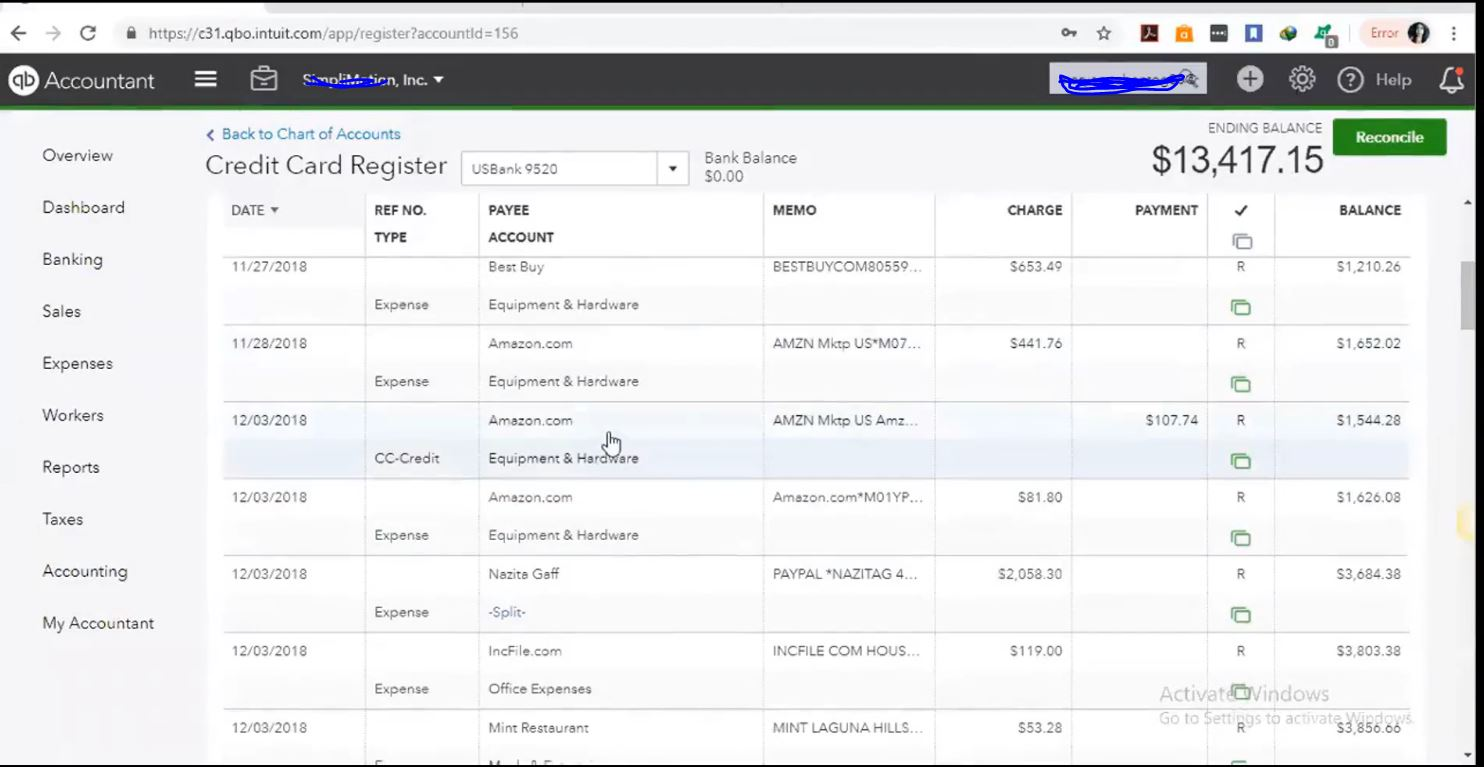The width and height of the screenshot is (1484, 767).
Task: Click the Help label in the header
Action: point(1393,80)
